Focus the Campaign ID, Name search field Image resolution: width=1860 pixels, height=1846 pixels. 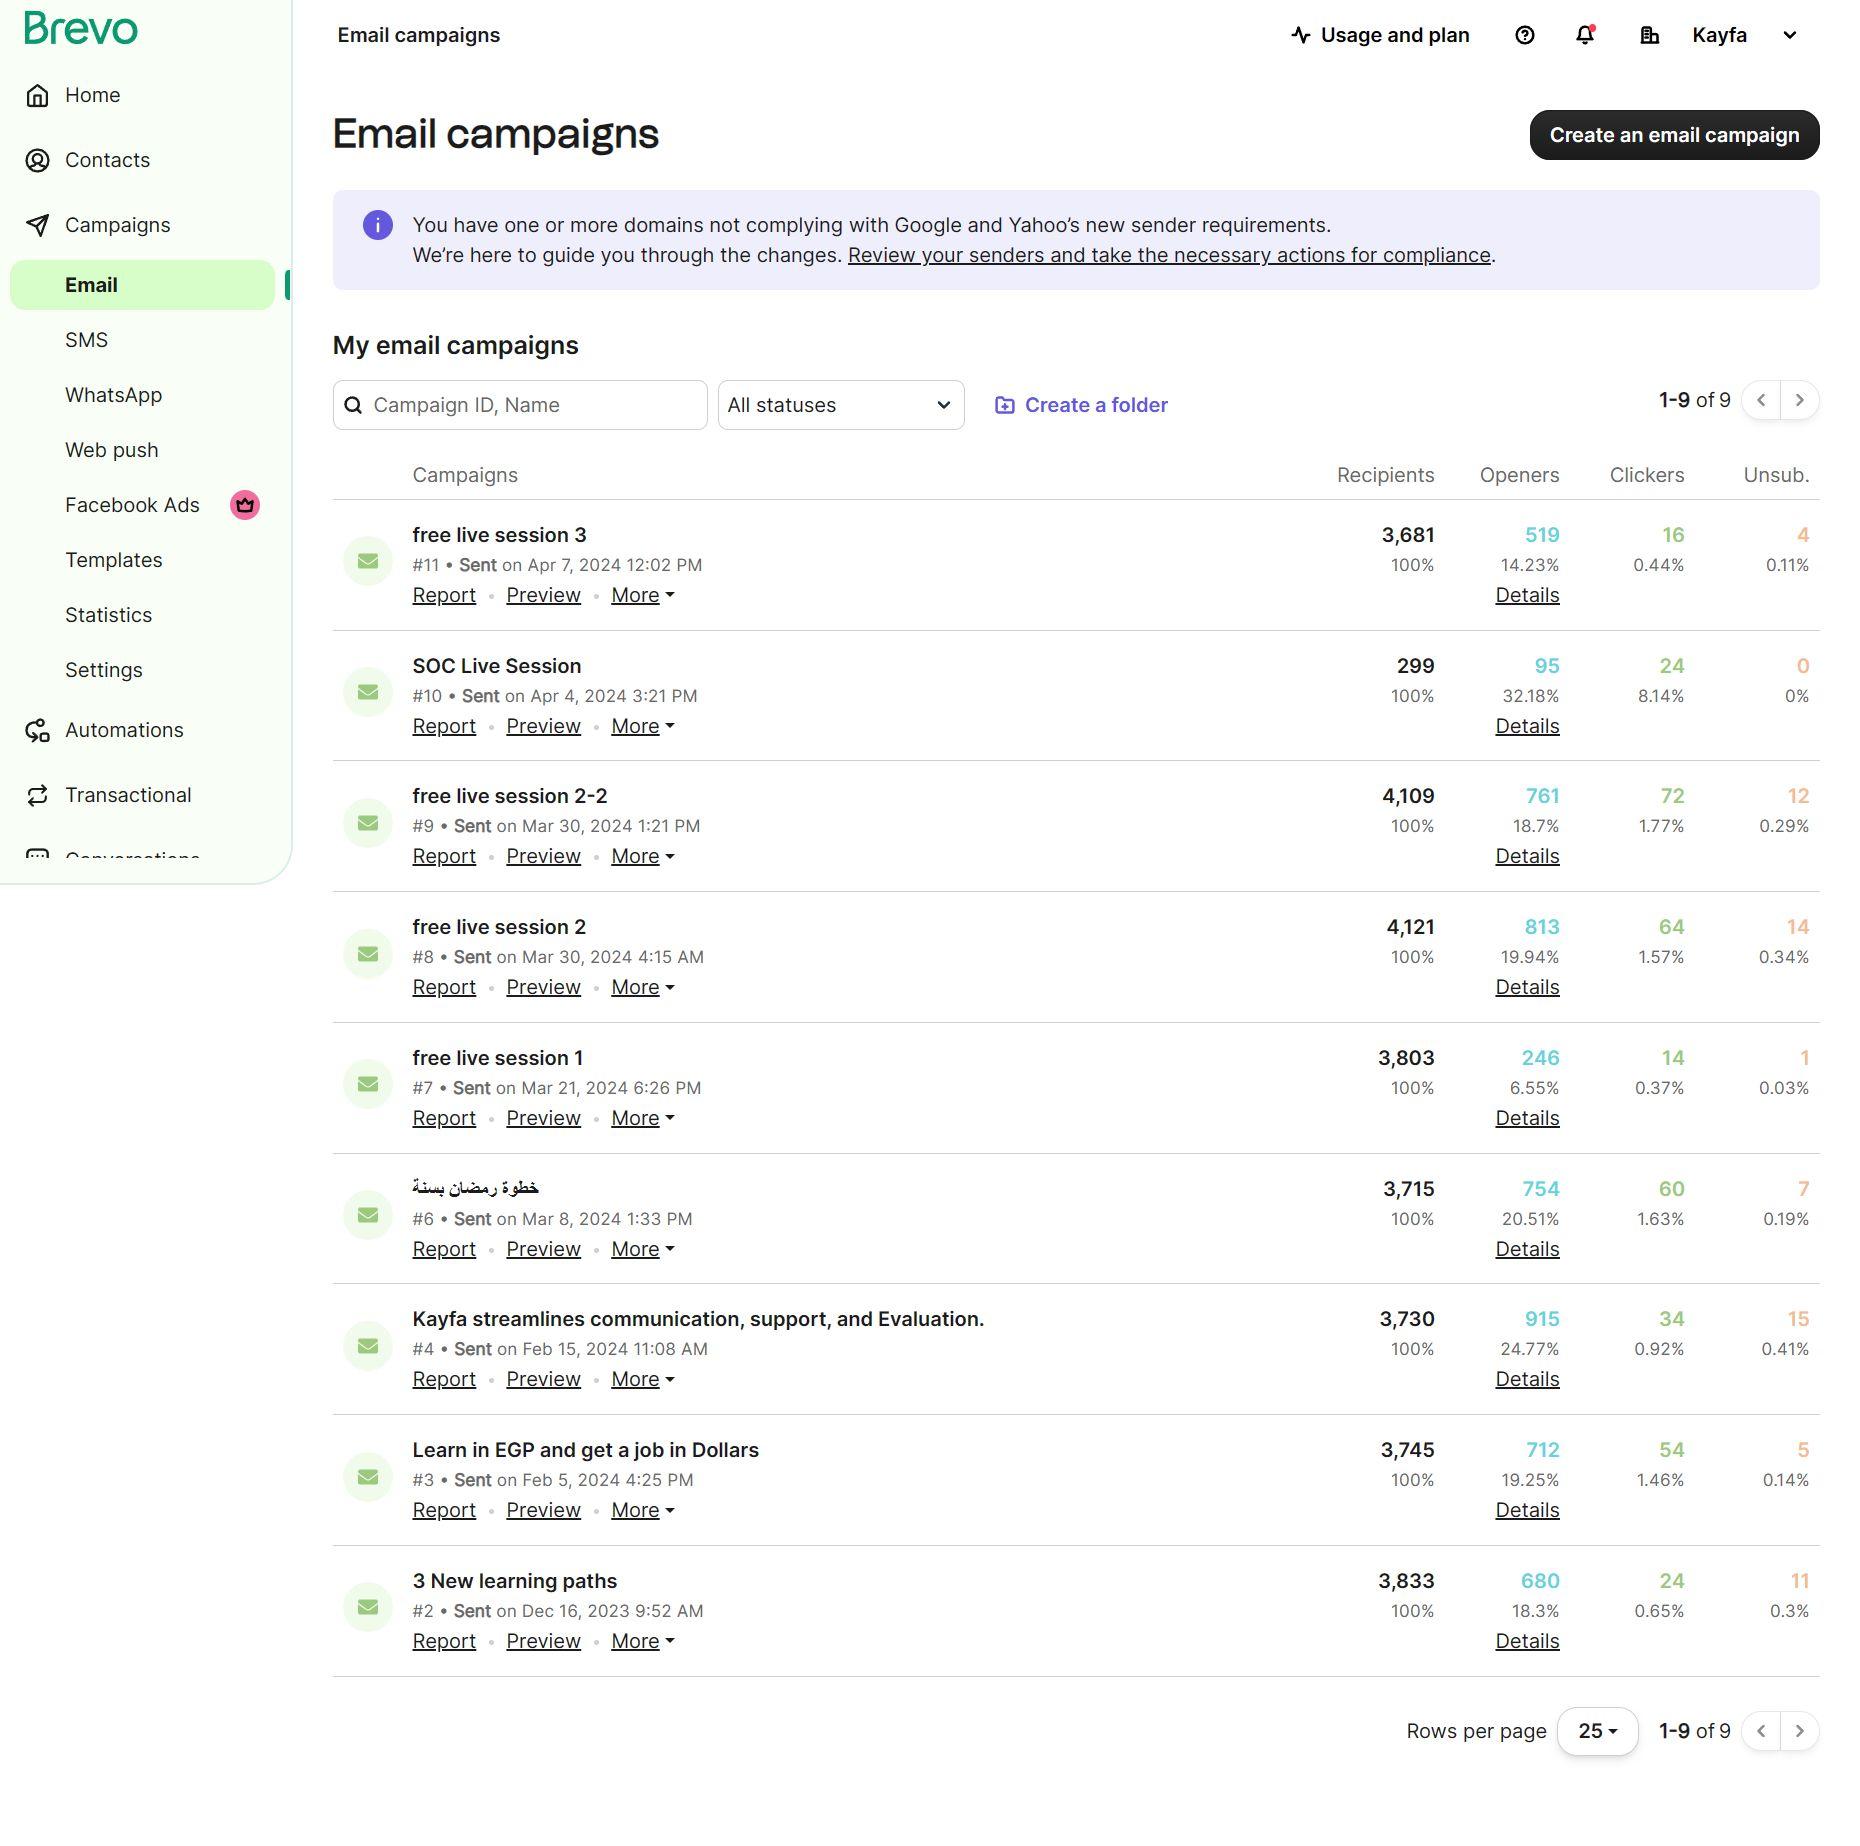click(x=532, y=405)
